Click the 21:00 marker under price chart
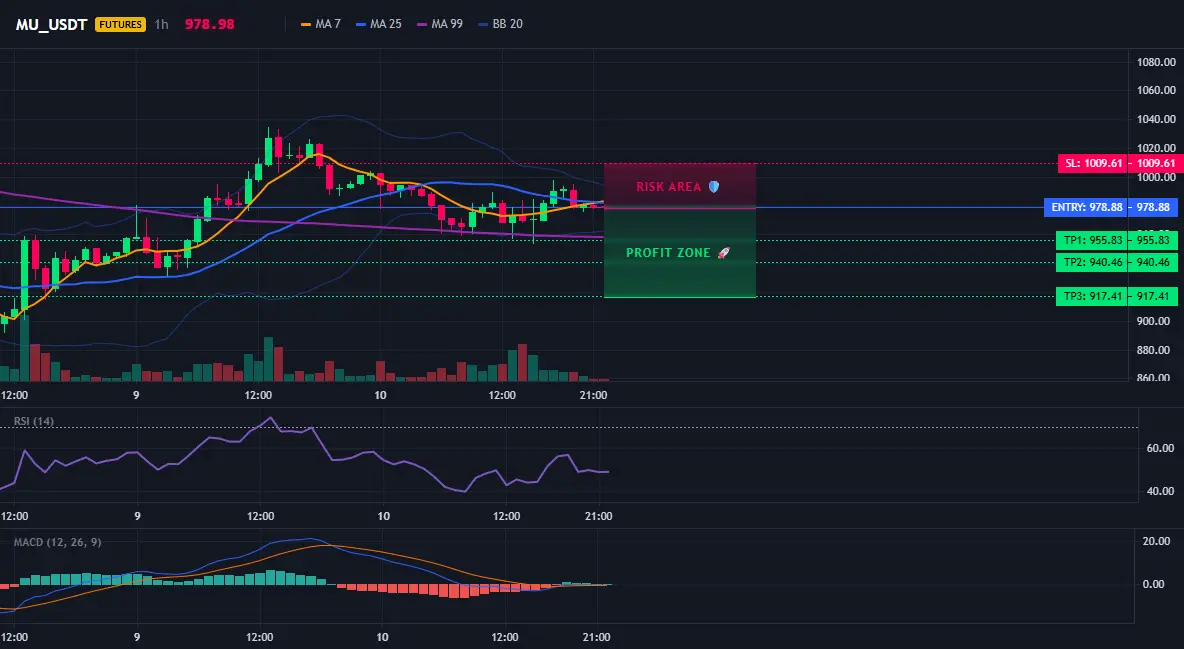The image size is (1184, 649). point(594,395)
